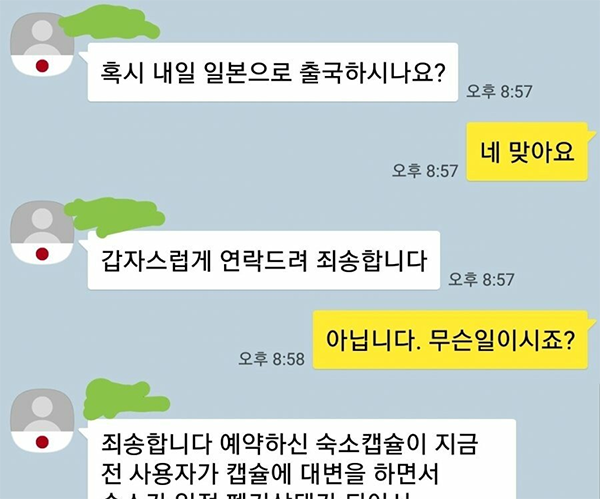Tap timestamp '오후 8:57' beside first message
The image size is (600, 499).
coord(499,91)
